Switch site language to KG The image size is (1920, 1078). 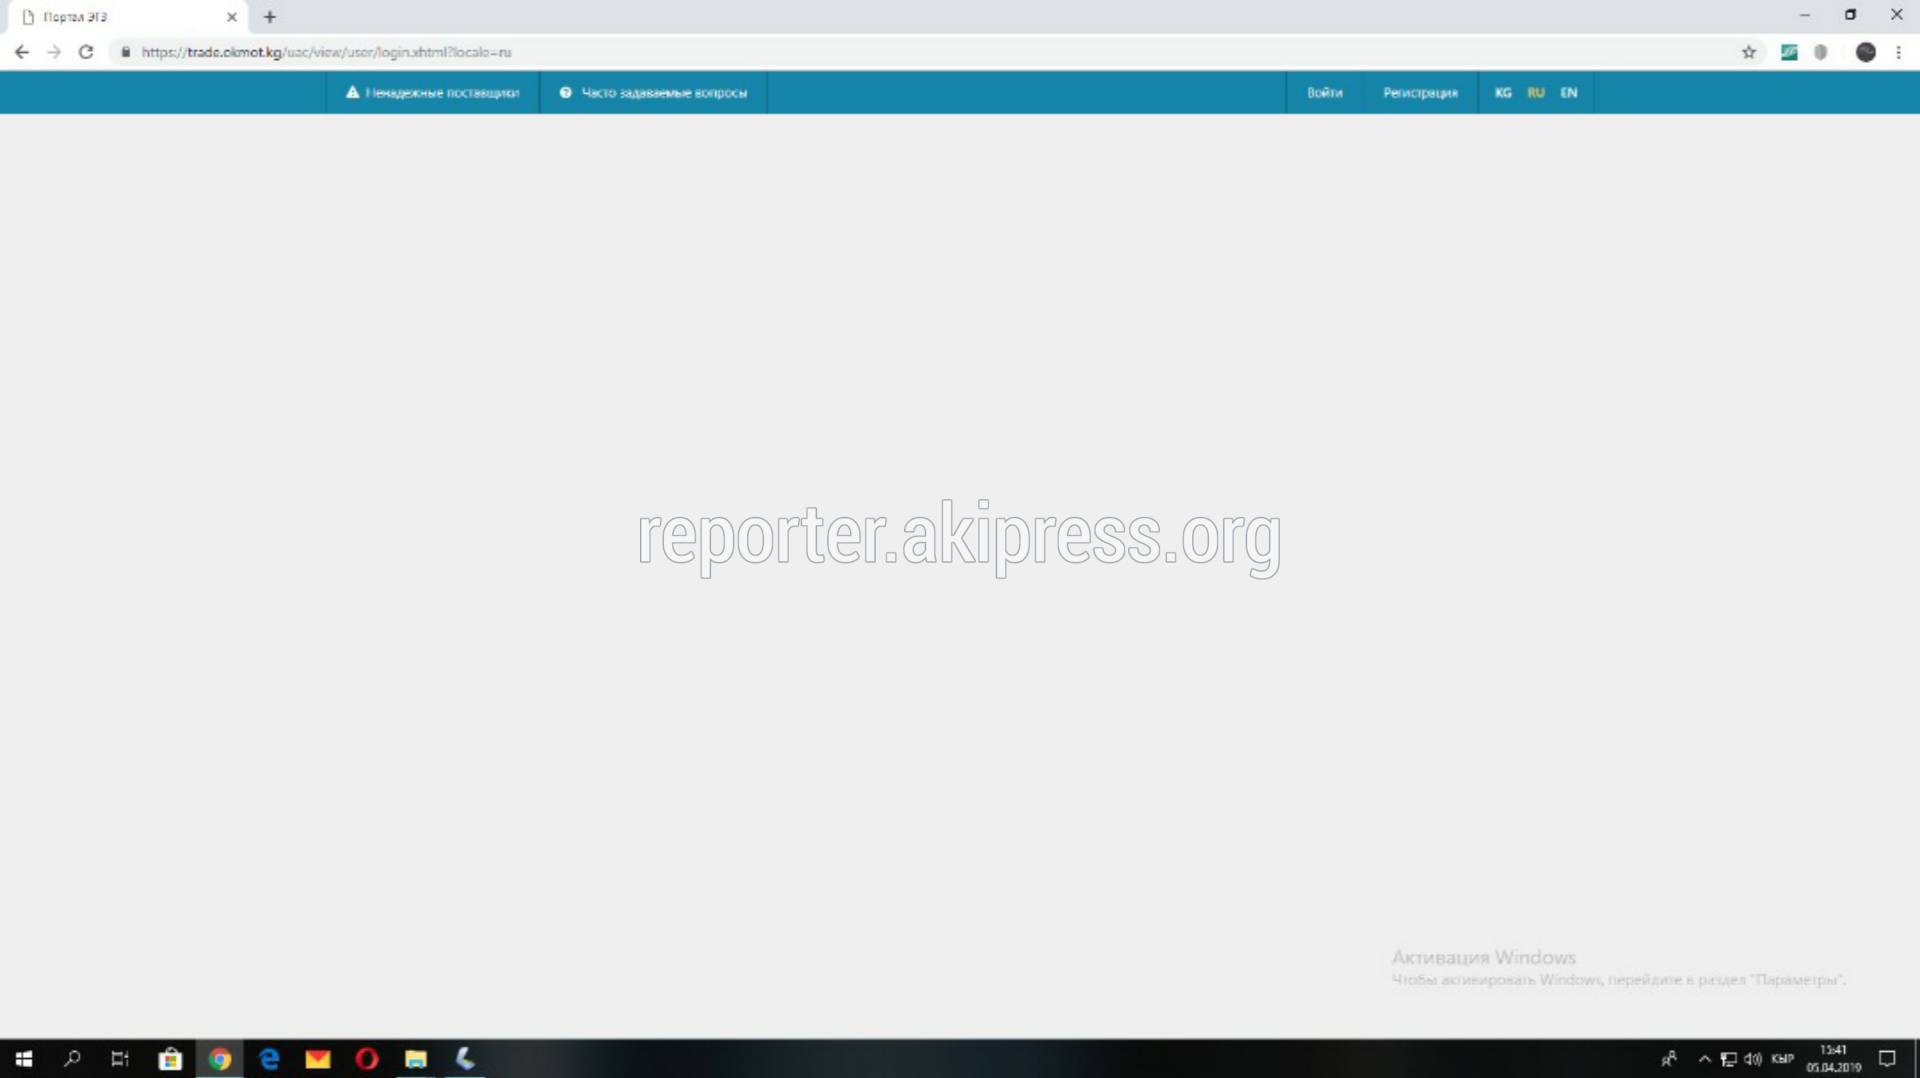[1502, 92]
